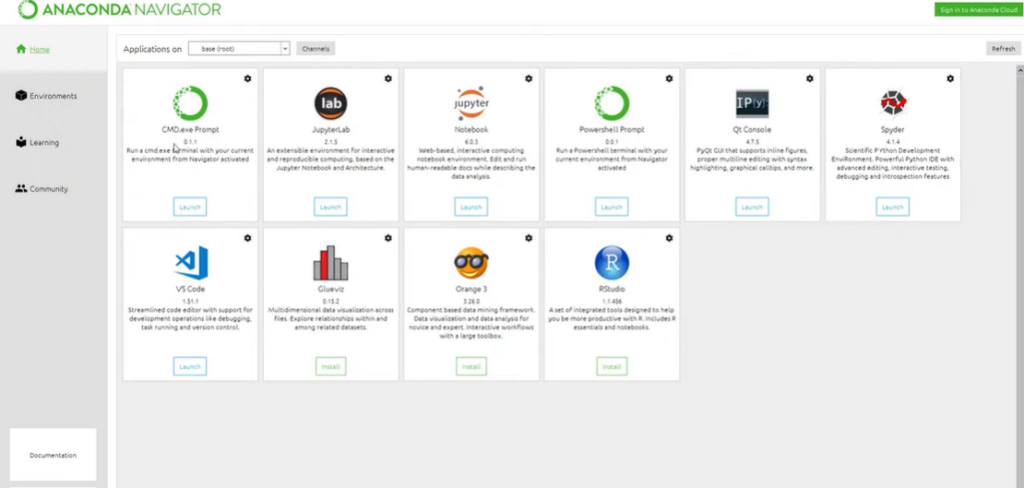Open settings gear on JupyterLab card
Image resolution: width=1024 pixels, height=488 pixels.
click(x=388, y=78)
